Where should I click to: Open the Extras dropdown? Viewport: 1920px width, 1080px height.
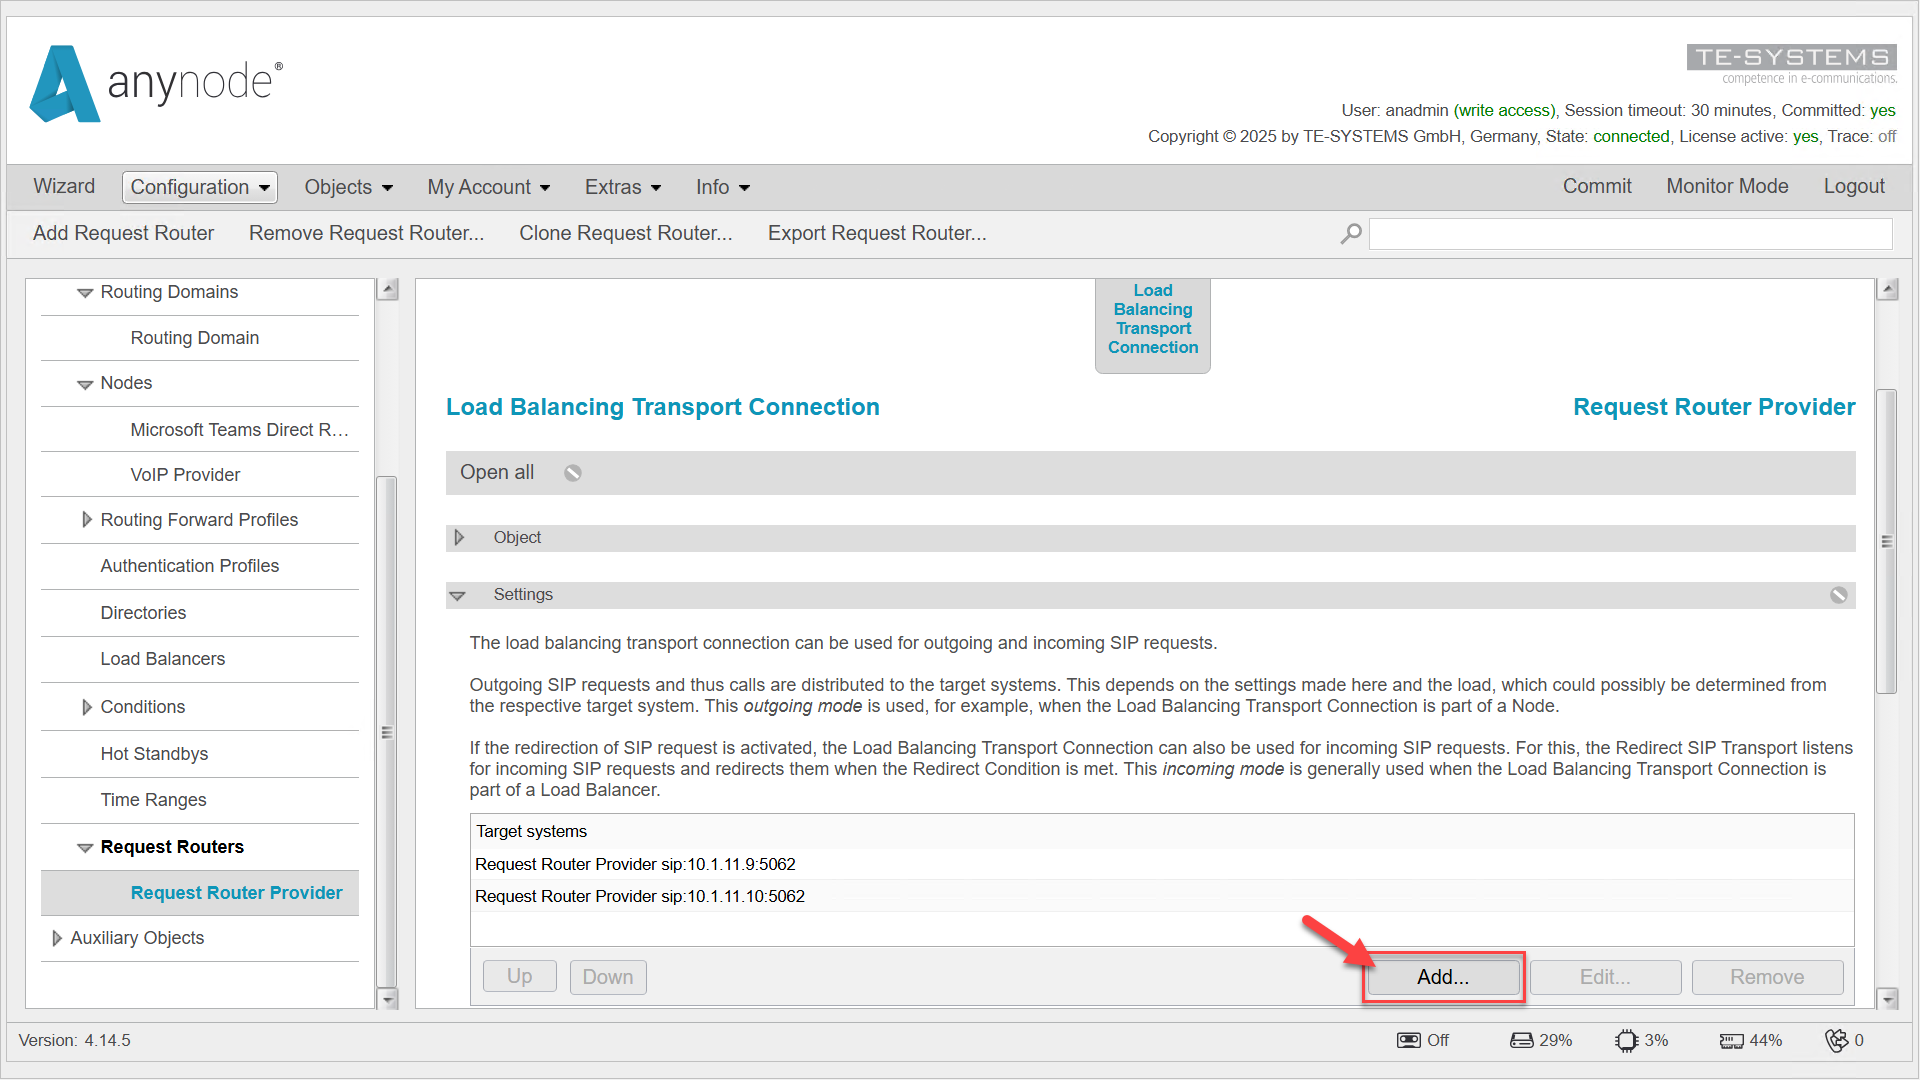pyautogui.click(x=621, y=187)
